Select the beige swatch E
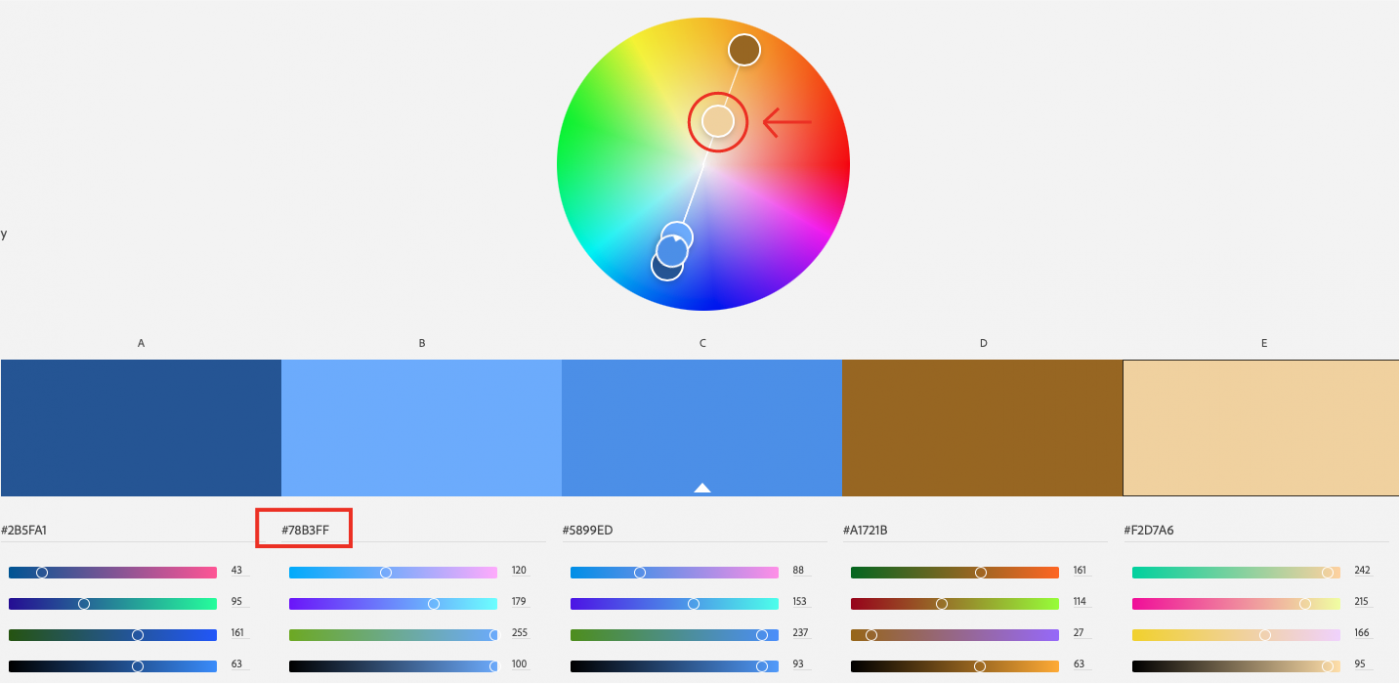Viewport: 1400px width, 684px height. click(x=1261, y=427)
